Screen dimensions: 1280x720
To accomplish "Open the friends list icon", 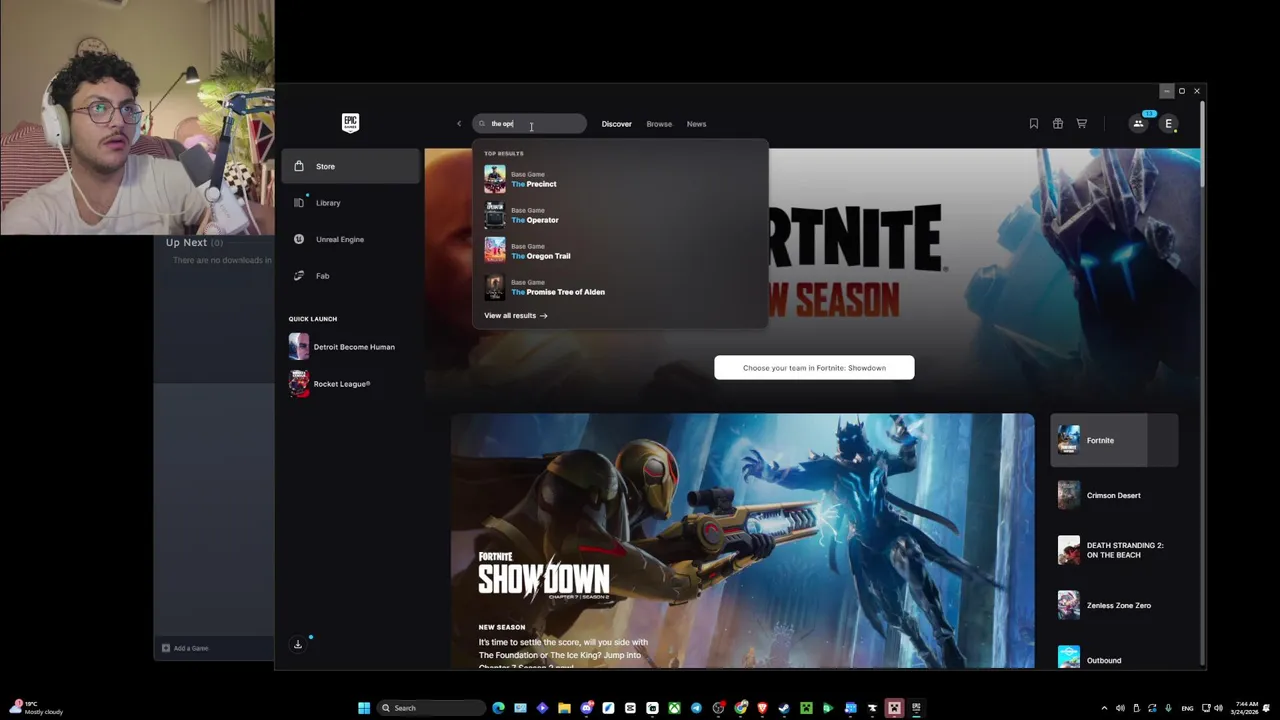I will pyautogui.click(x=1138, y=124).
